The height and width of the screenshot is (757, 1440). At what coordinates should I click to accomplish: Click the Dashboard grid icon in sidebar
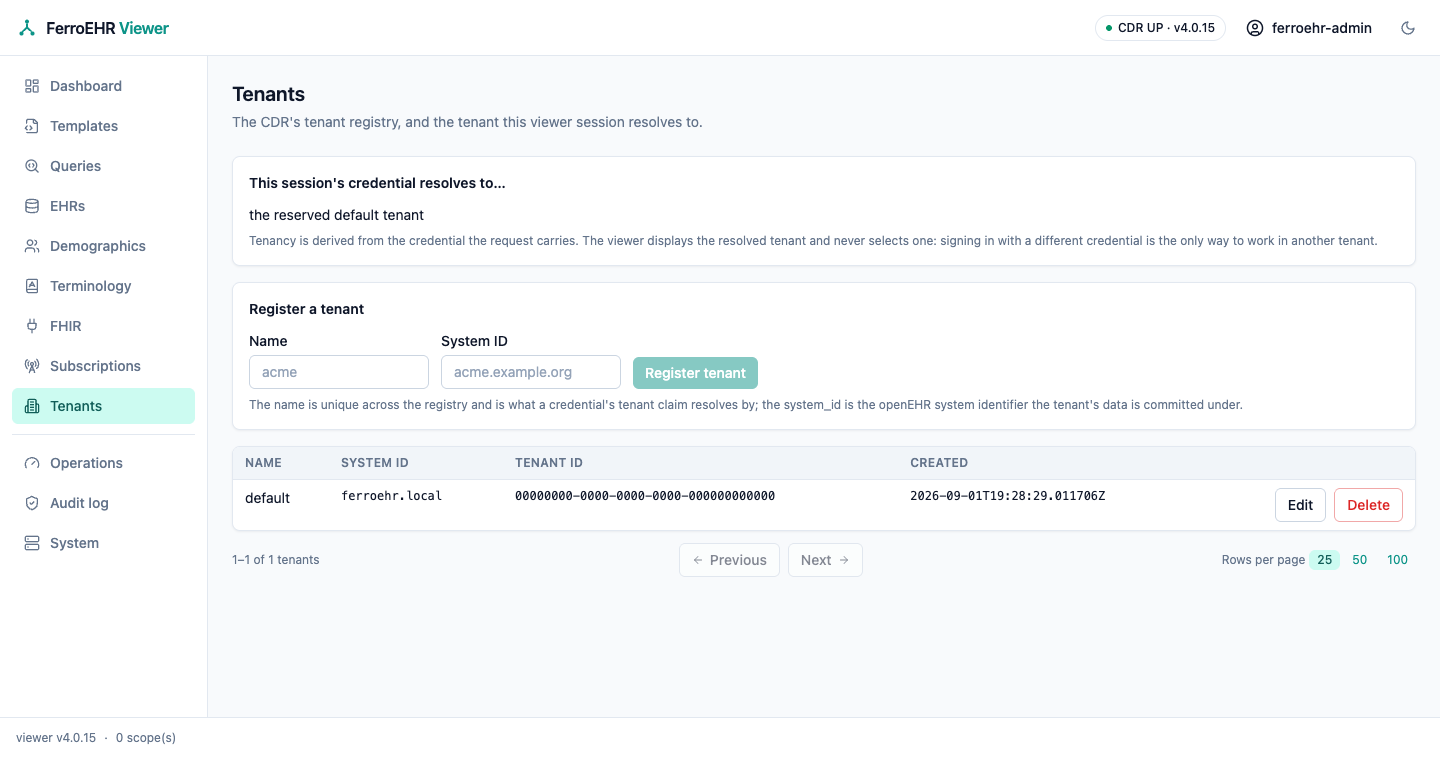[32, 86]
